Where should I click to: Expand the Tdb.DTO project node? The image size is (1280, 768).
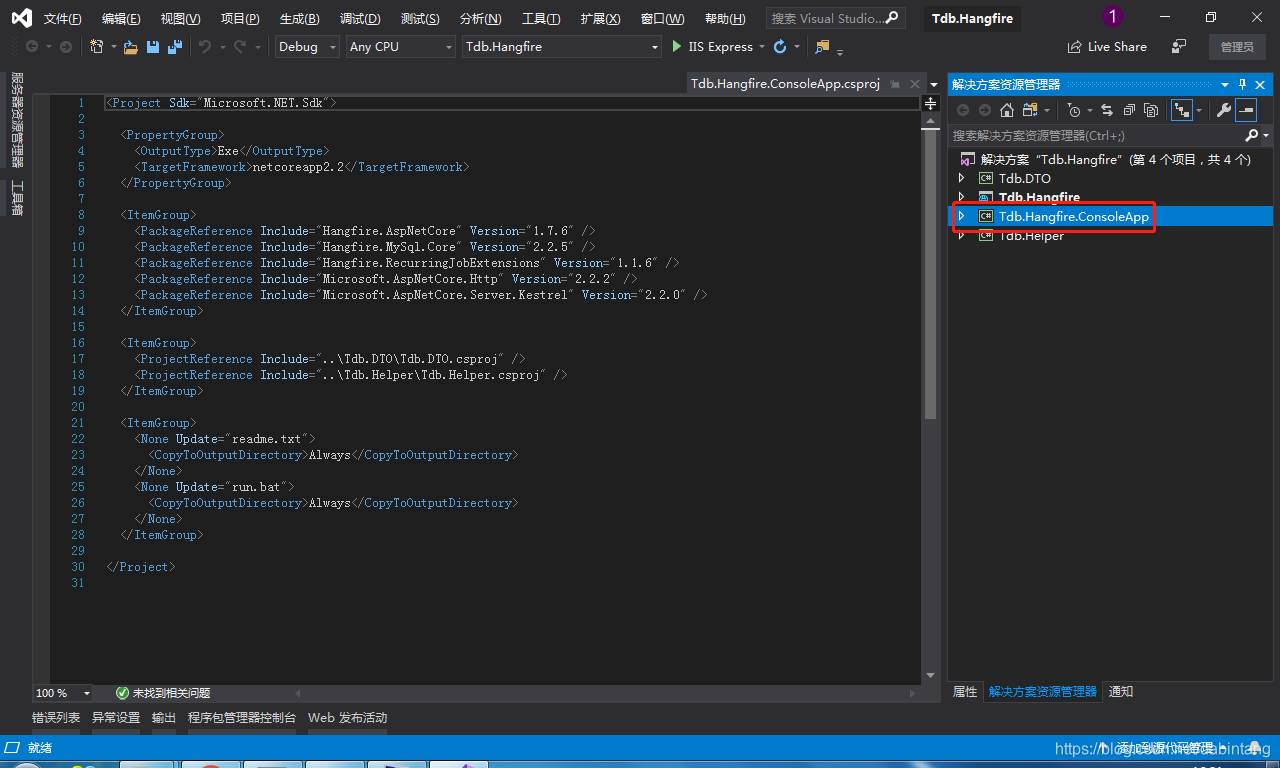[962, 178]
